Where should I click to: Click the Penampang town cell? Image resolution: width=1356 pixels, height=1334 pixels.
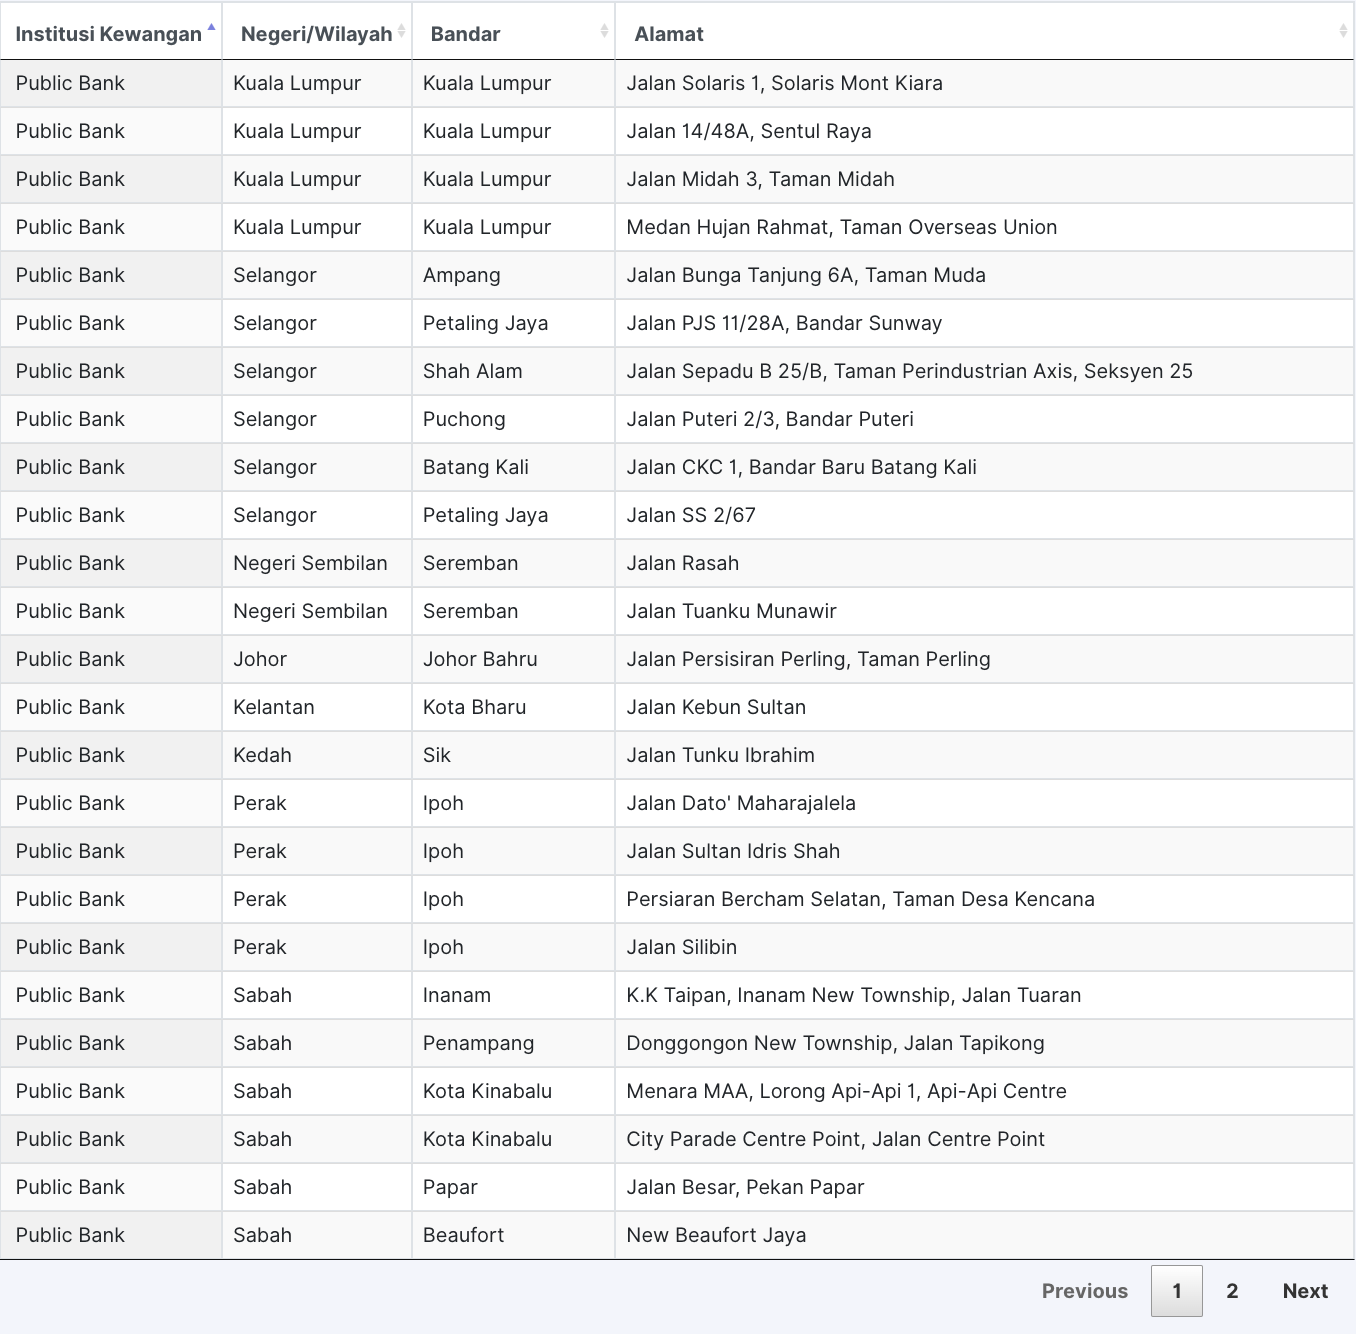click(478, 1043)
